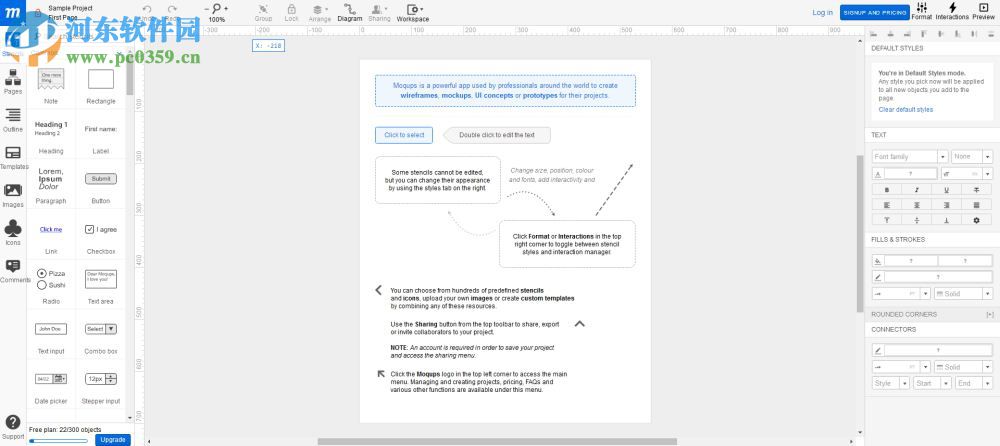Click the Redo arrow
This screenshot has width=1000, height=446.
coord(172,10)
